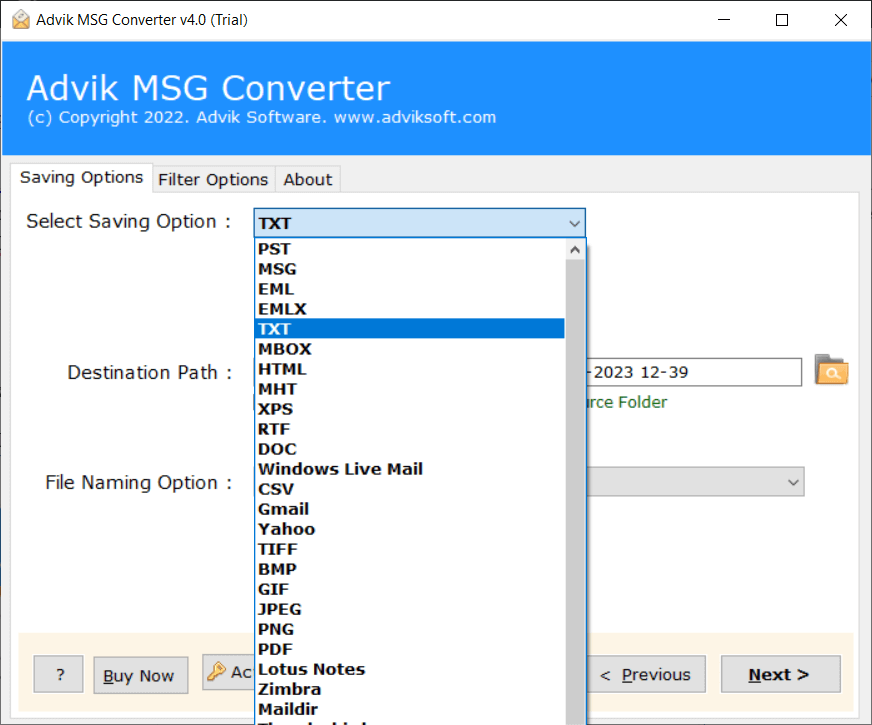The width and height of the screenshot is (872, 725).
Task: Open the Select Saving Option combo box
Action: tap(419, 223)
